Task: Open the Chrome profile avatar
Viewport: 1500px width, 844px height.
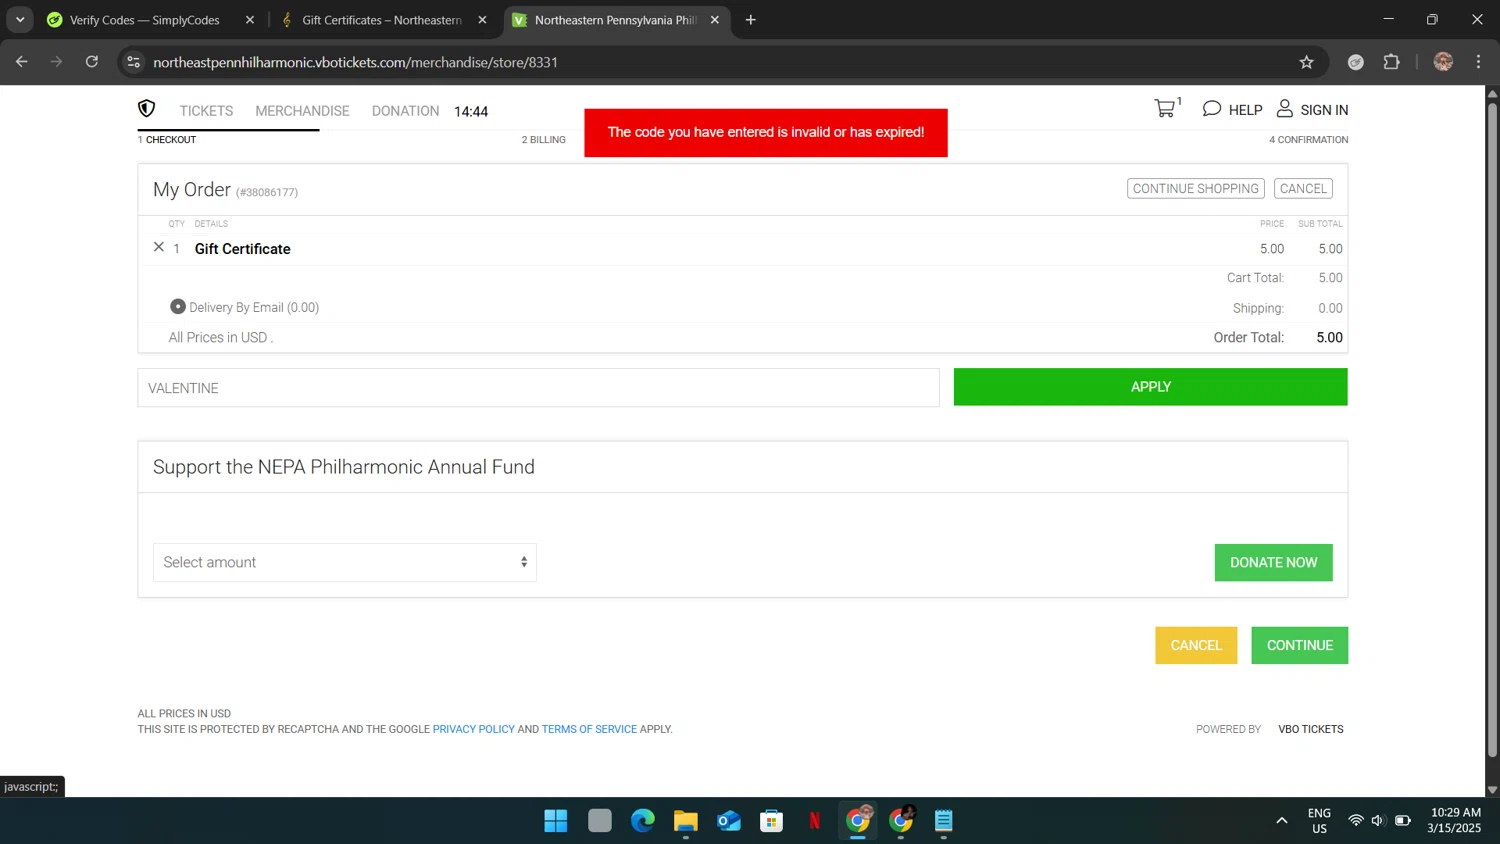Action: pos(1443,62)
